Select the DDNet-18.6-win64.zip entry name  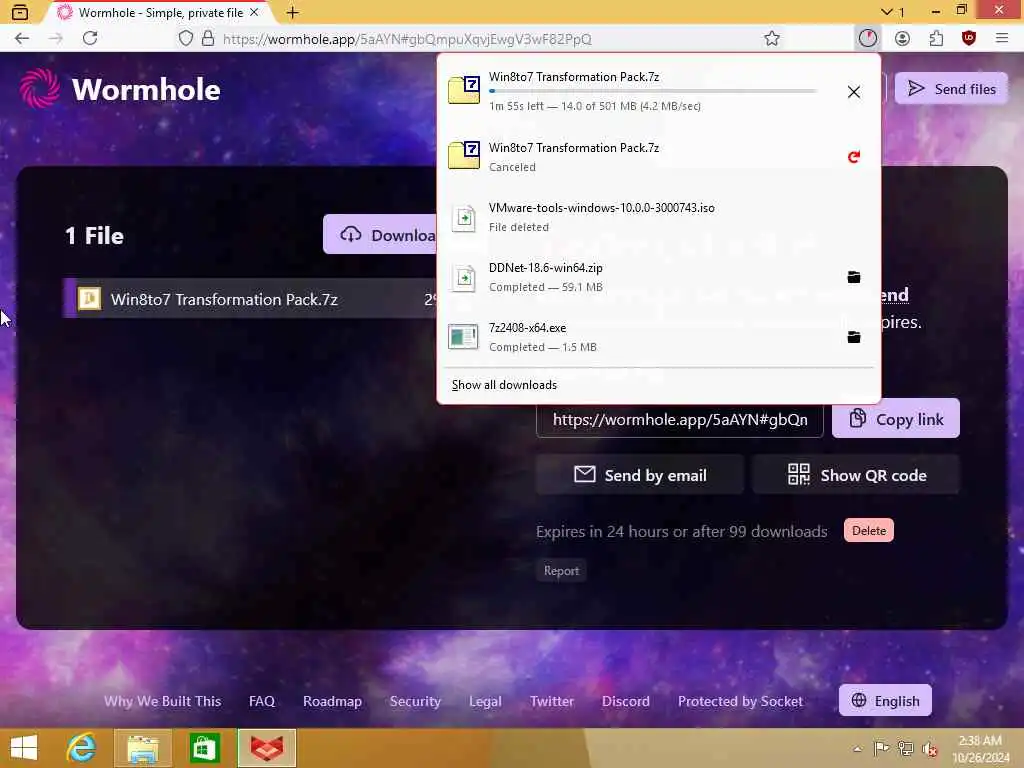[x=545, y=268]
